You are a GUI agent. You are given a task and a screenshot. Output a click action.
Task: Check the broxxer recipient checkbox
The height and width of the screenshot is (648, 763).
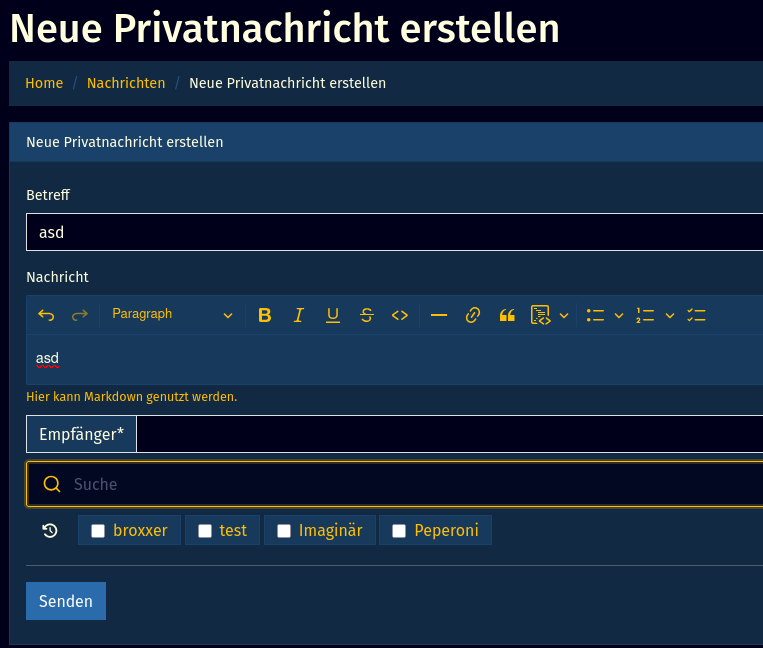[98, 531]
